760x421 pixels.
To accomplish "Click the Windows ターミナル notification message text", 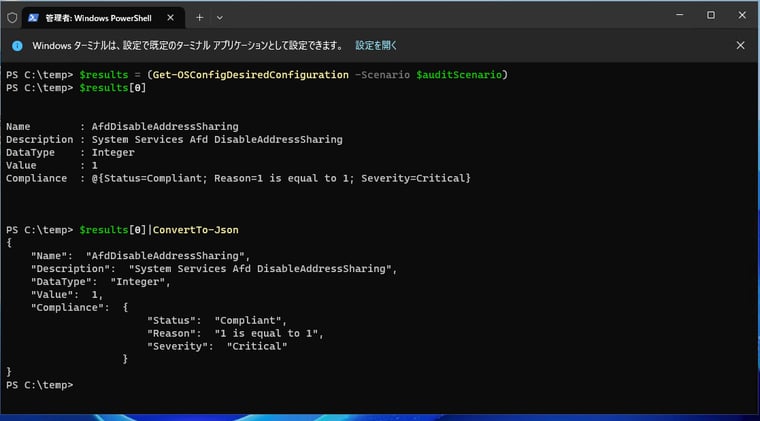I will pyautogui.click(x=188, y=46).
